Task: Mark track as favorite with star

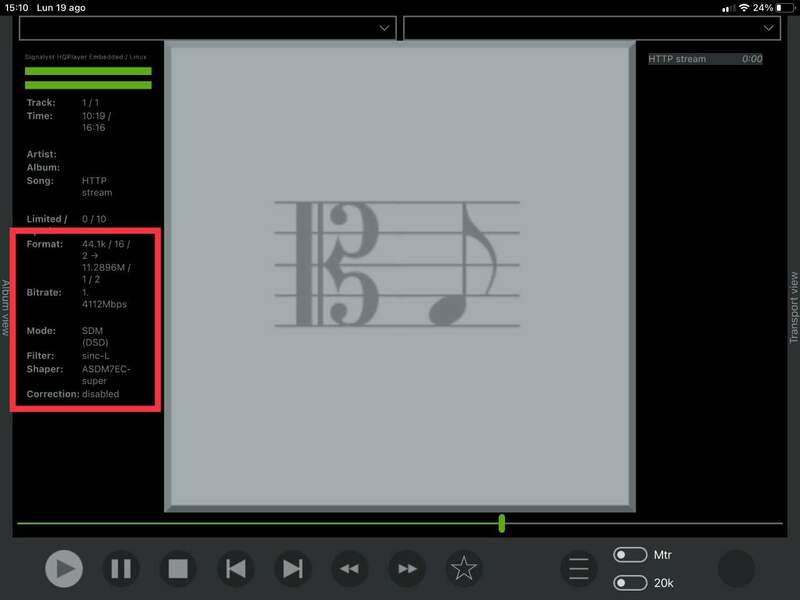Action: pyautogui.click(x=464, y=569)
